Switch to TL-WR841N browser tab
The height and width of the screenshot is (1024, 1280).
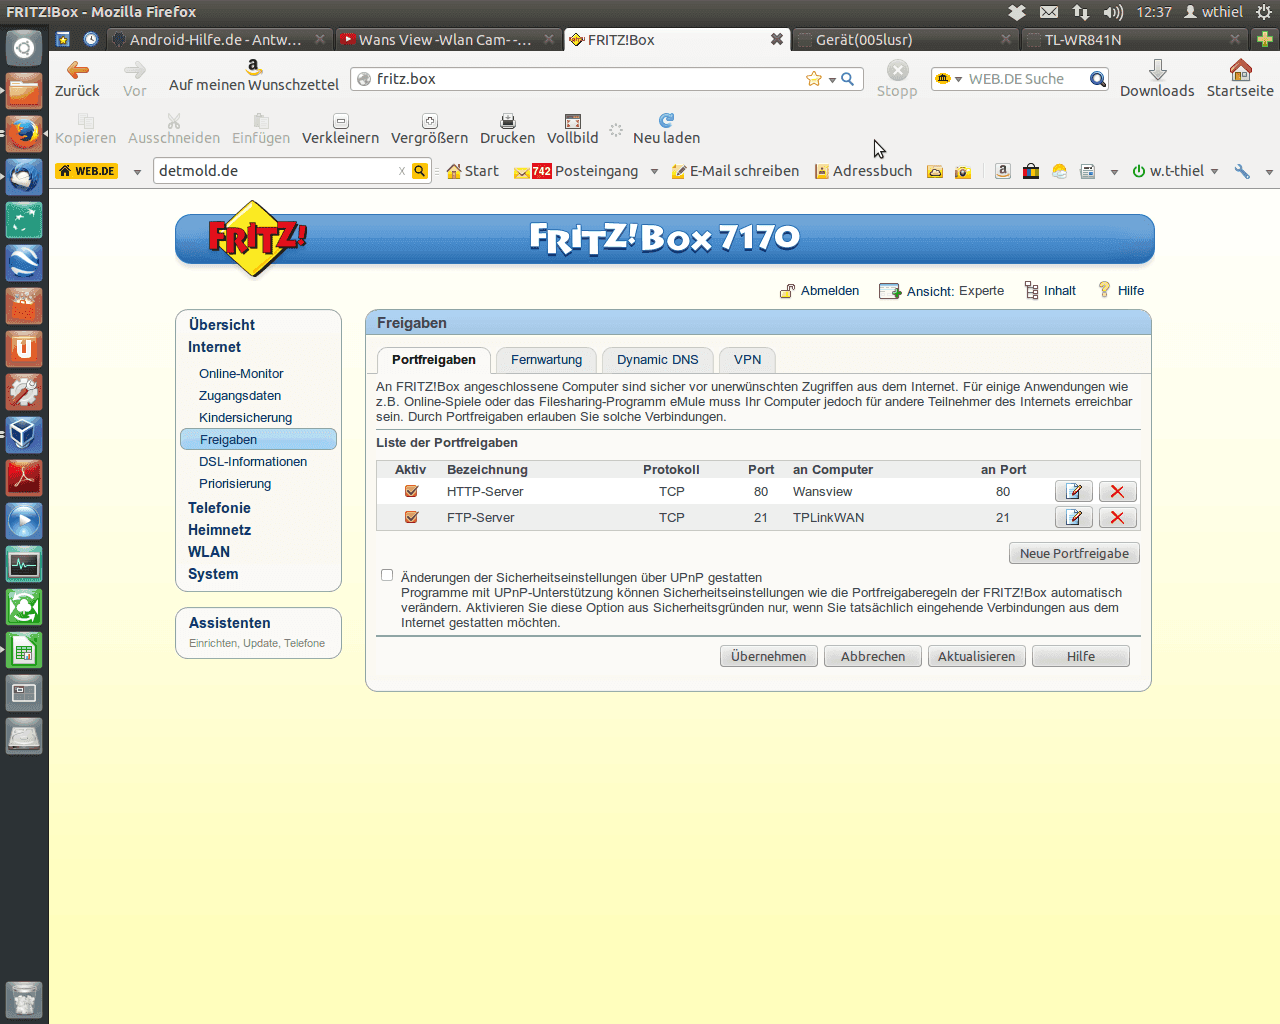point(1133,40)
